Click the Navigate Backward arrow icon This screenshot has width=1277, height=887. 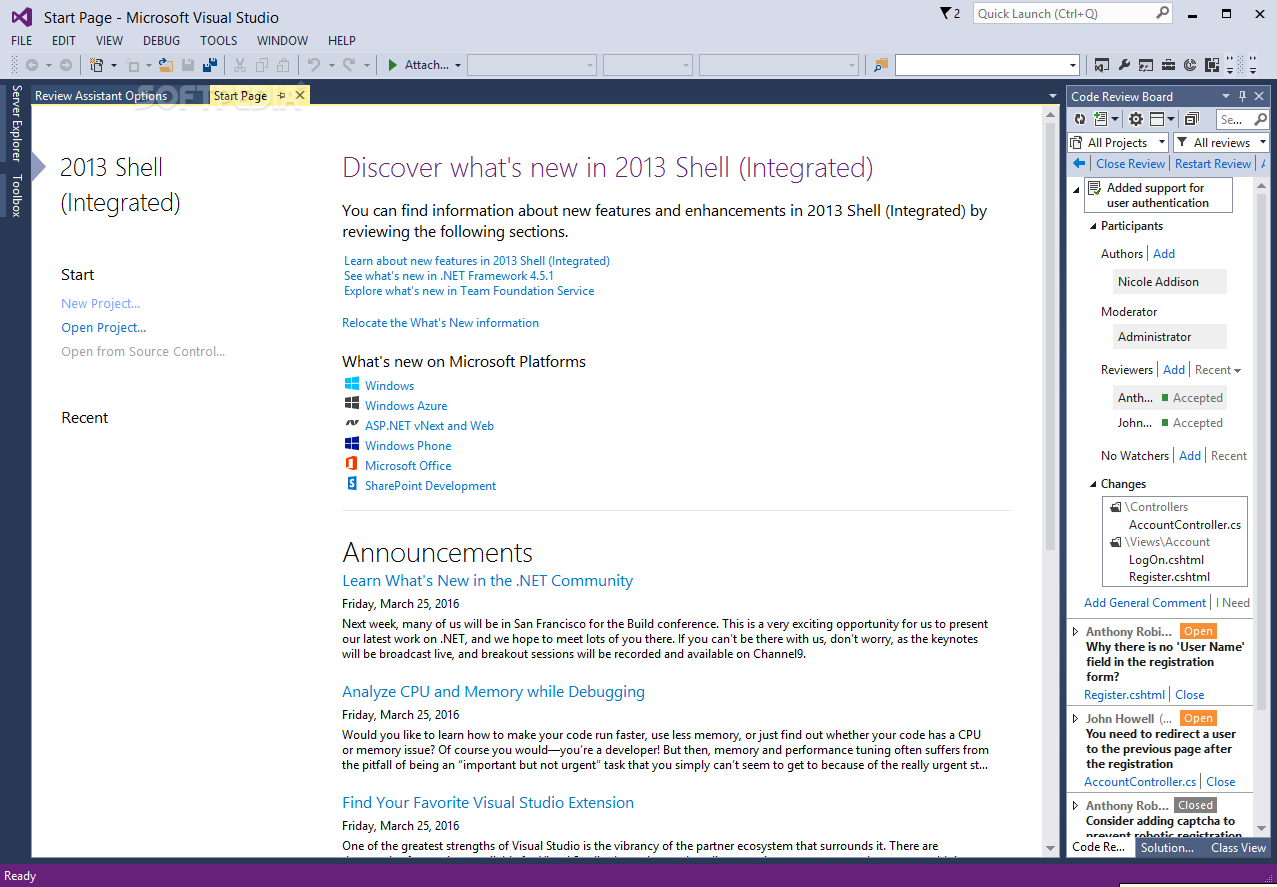coord(32,65)
